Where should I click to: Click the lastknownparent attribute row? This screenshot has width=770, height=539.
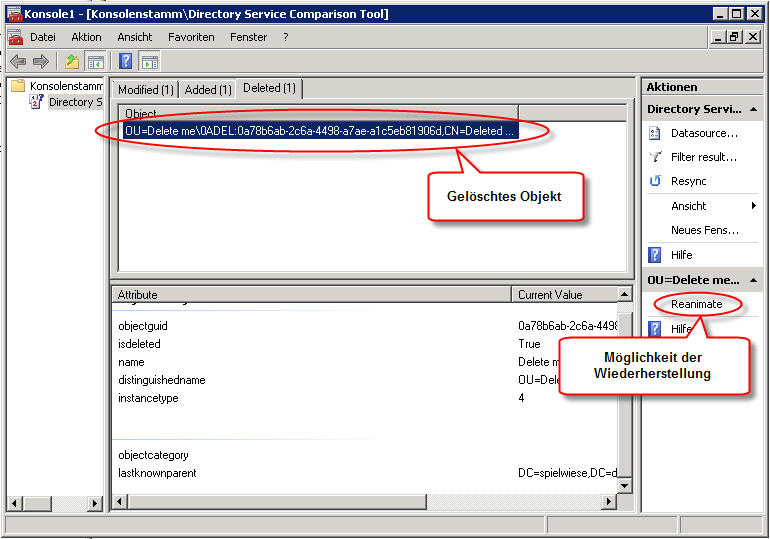[365, 473]
